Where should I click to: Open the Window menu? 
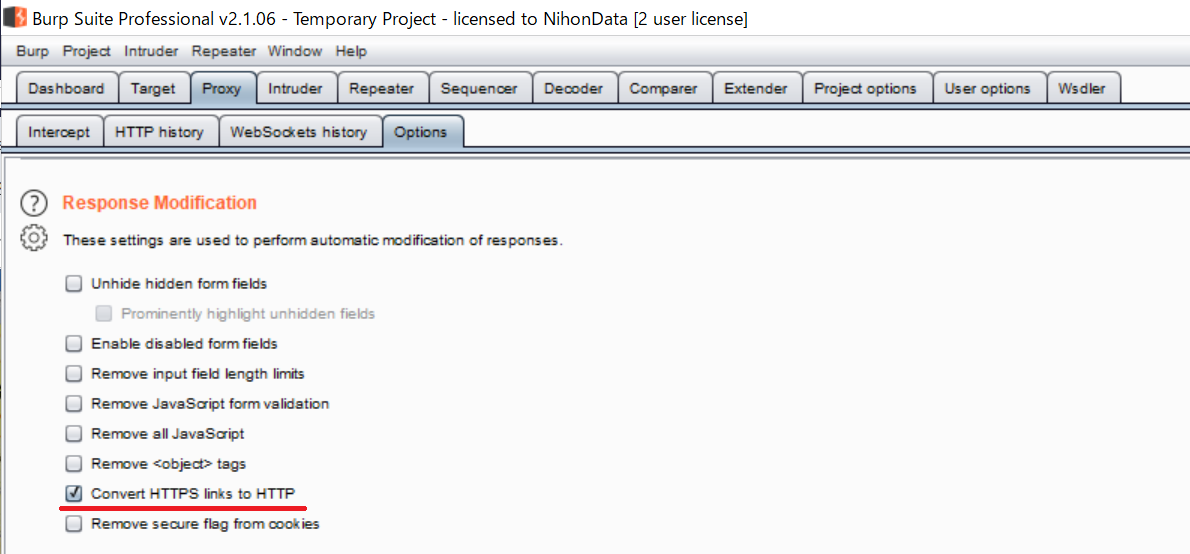295,52
